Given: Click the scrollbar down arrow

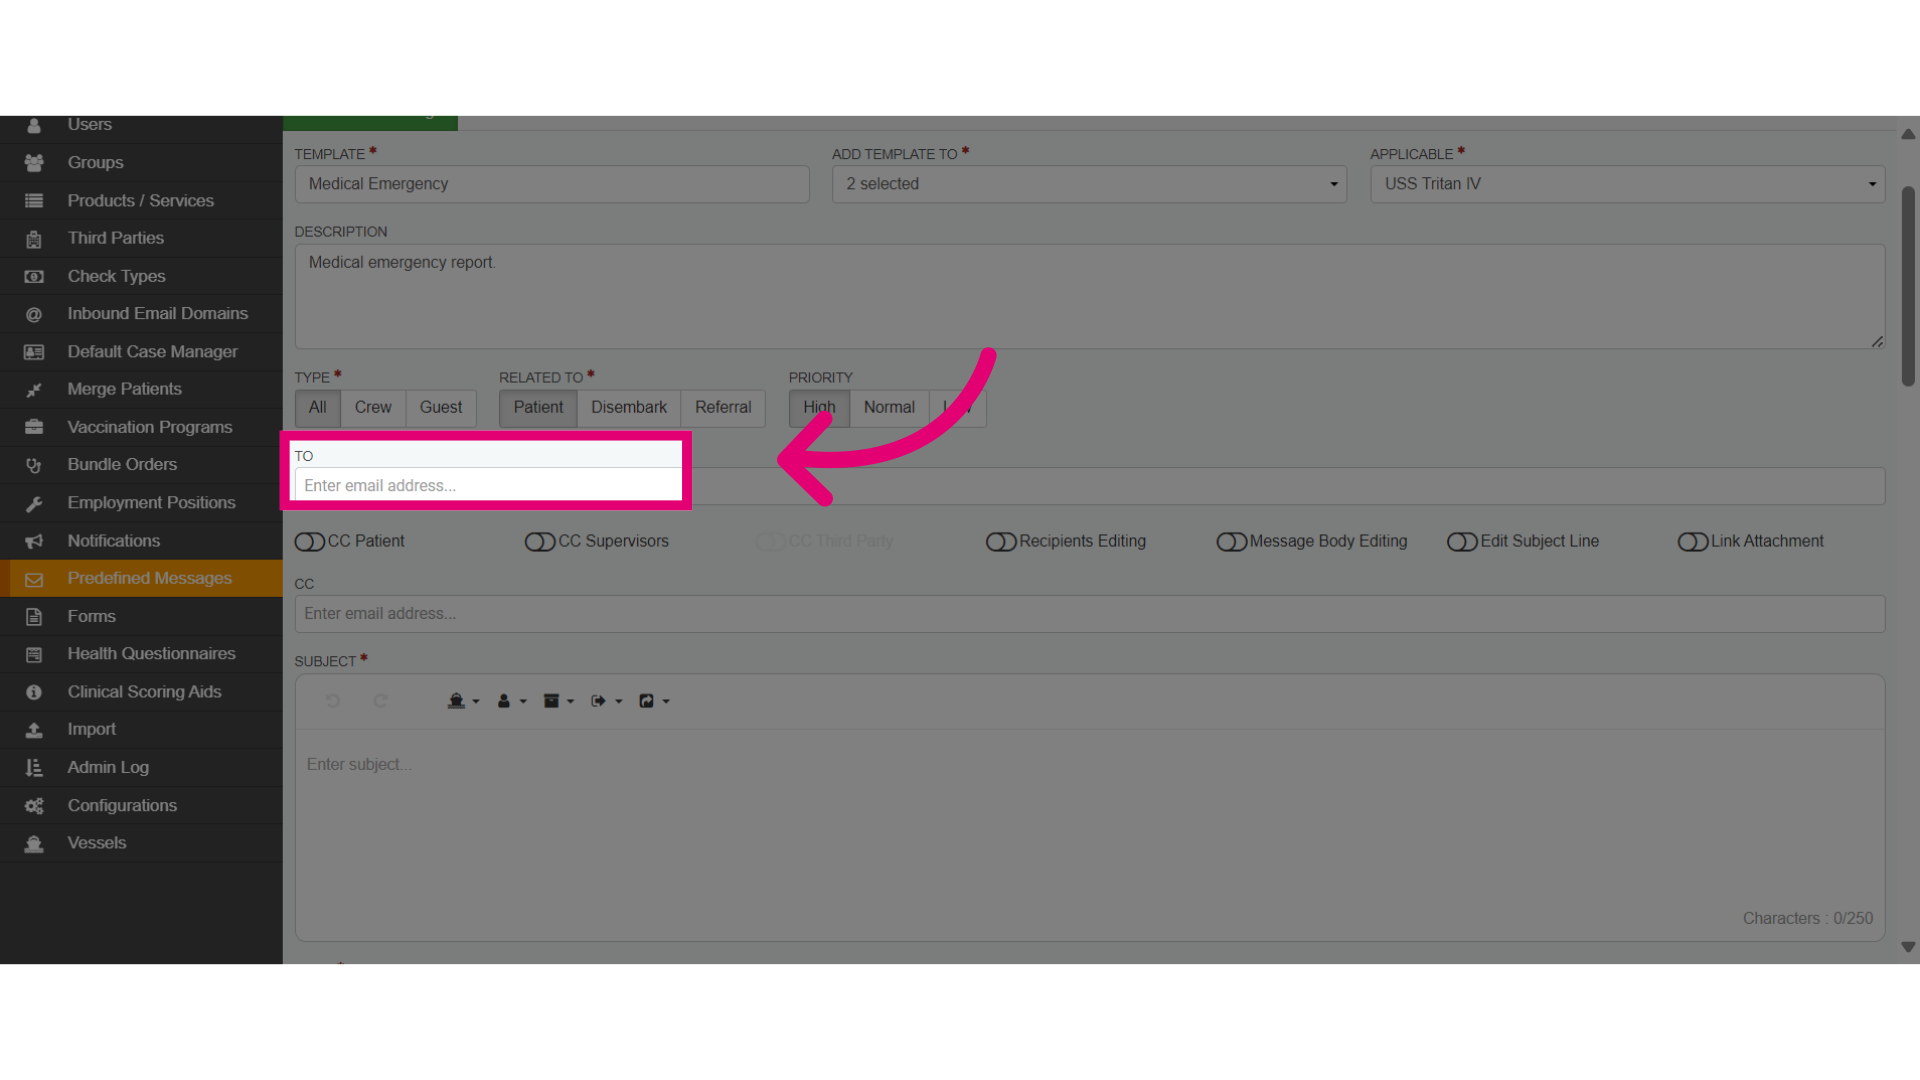Looking at the screenshot, I should click(1908, 947).
